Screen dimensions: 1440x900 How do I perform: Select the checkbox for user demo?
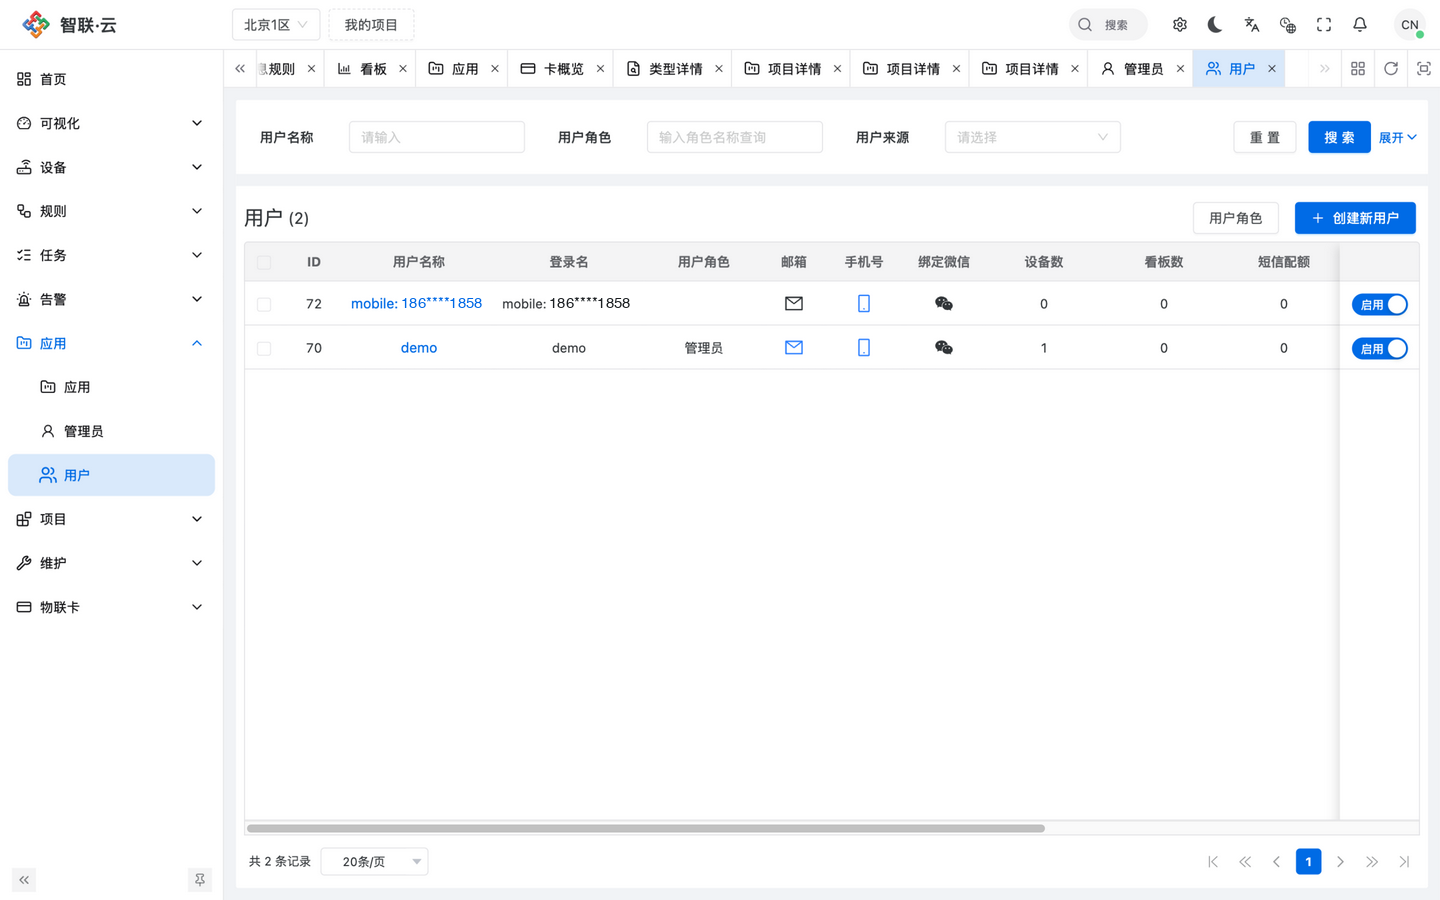264,348
